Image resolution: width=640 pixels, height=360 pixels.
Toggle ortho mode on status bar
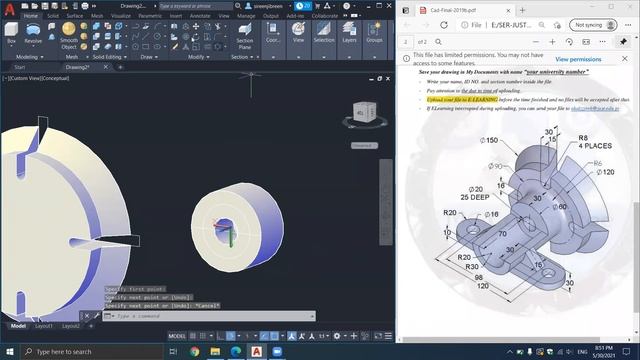[x=220, y=336]
